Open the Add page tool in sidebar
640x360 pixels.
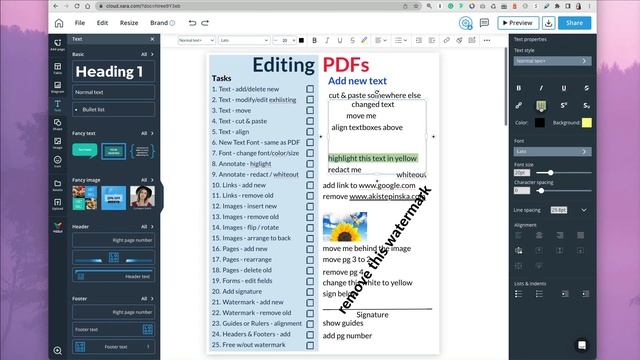[x=58, y=44]
